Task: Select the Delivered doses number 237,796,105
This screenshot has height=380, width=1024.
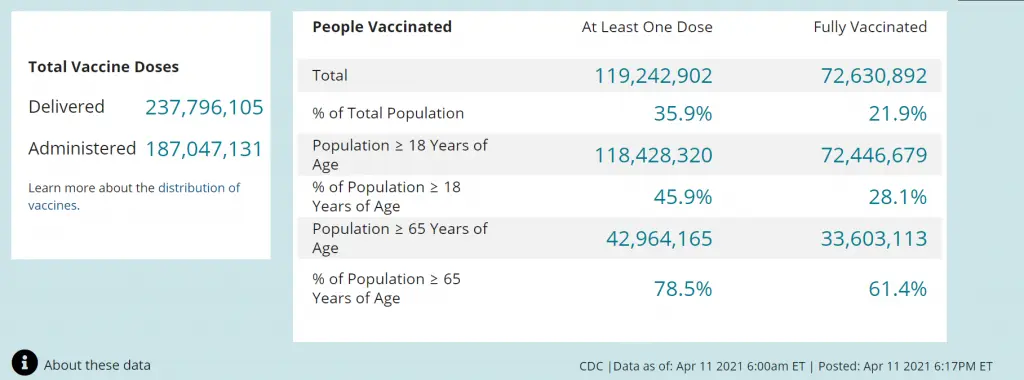Action: coord(204,107)
